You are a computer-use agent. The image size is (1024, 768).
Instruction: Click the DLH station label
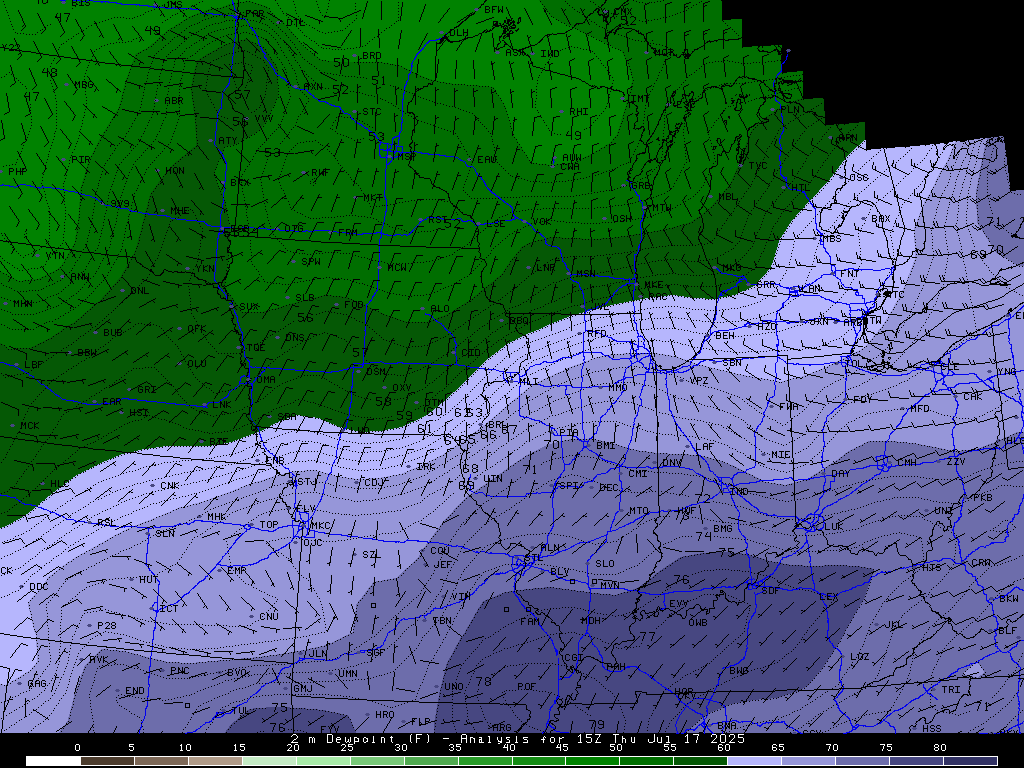[458, 33]
